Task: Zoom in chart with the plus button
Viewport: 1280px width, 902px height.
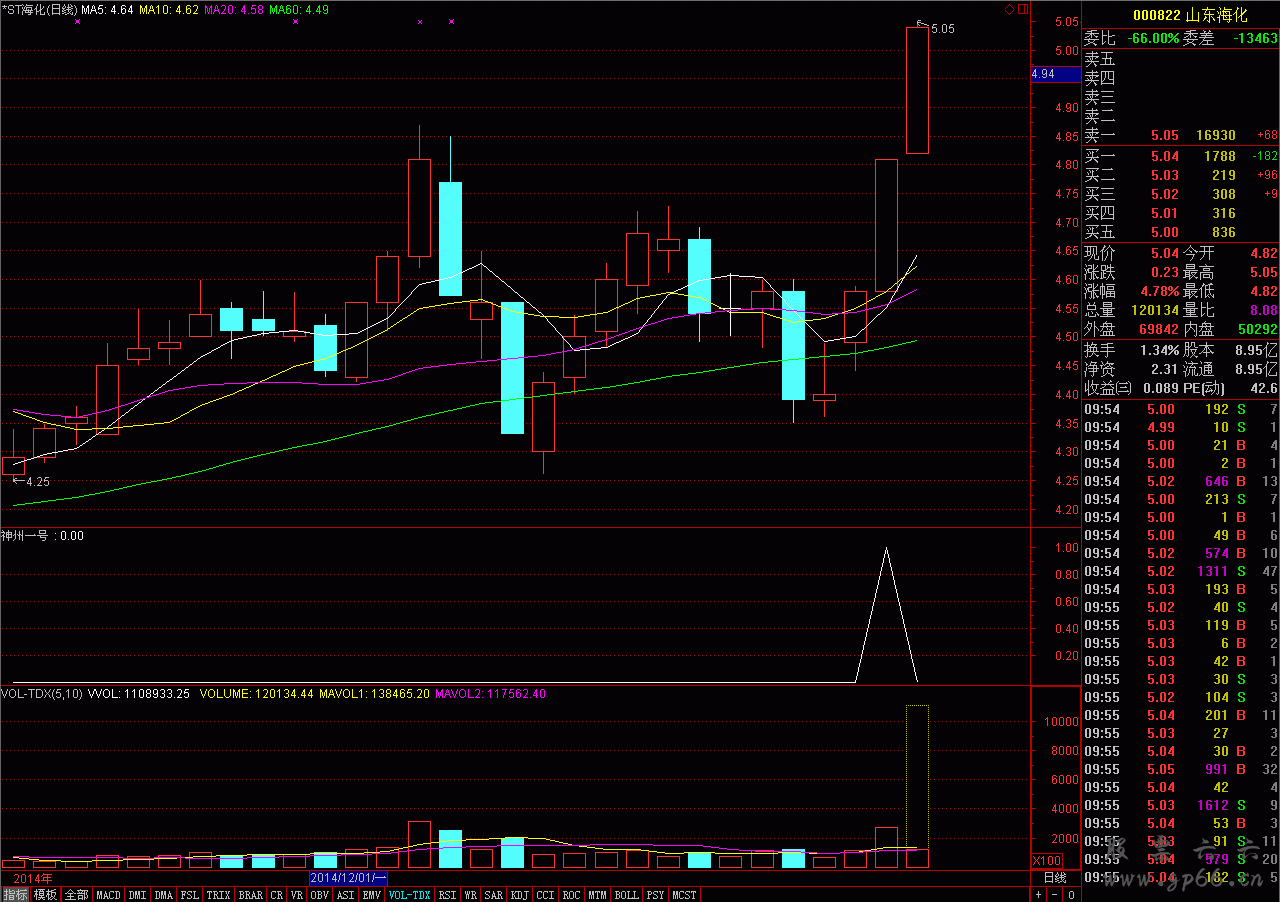Action: point(1038,894)
